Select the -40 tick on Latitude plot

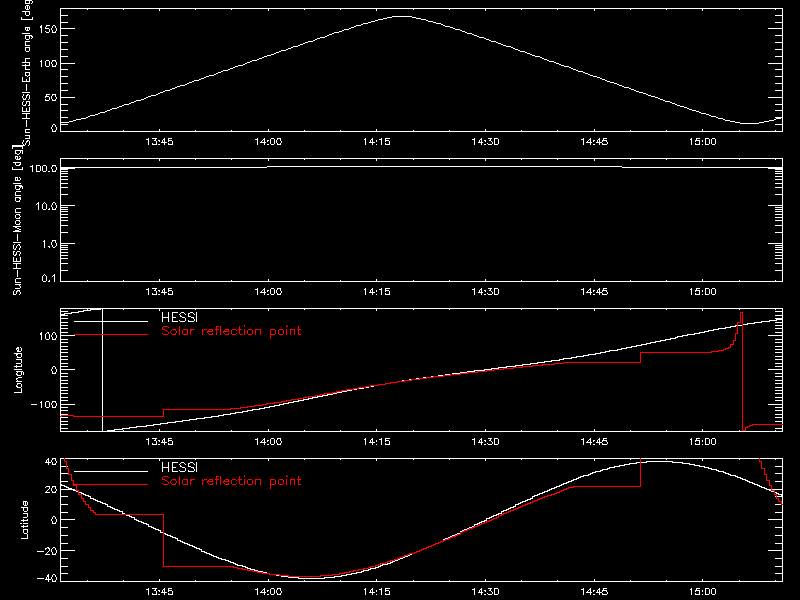(47, 578)
